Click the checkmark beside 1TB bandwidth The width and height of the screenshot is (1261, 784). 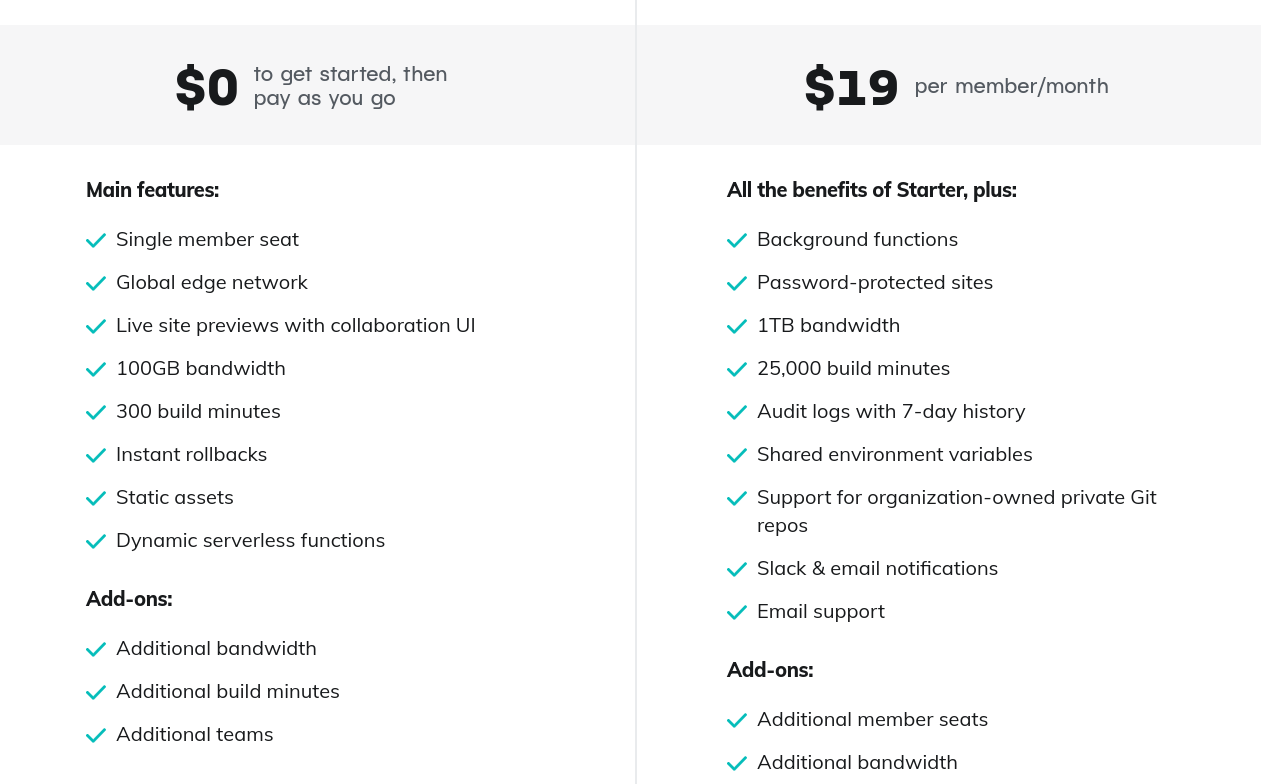pos(737,327)
